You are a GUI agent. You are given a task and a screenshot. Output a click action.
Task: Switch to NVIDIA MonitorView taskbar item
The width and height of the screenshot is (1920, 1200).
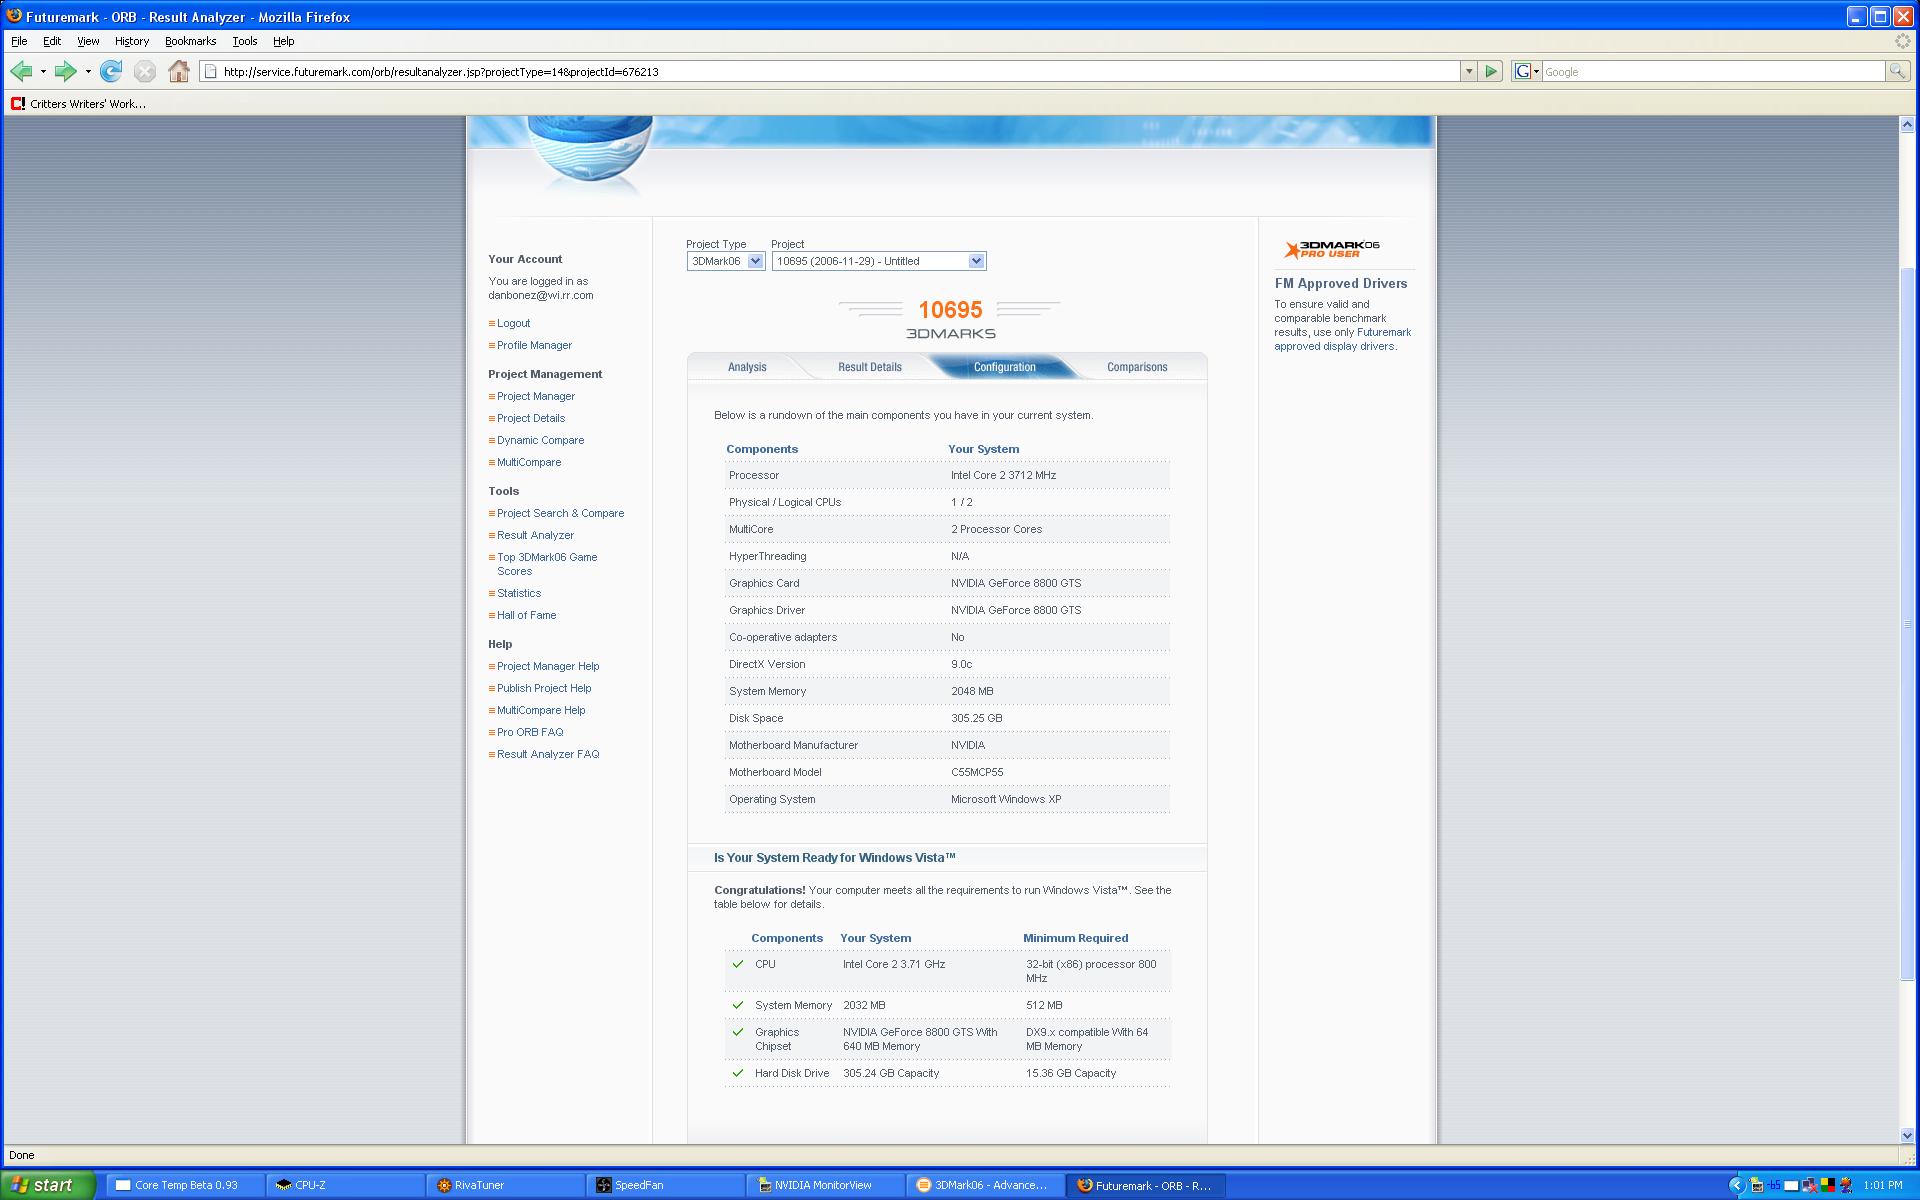(x=825, y=1185)
